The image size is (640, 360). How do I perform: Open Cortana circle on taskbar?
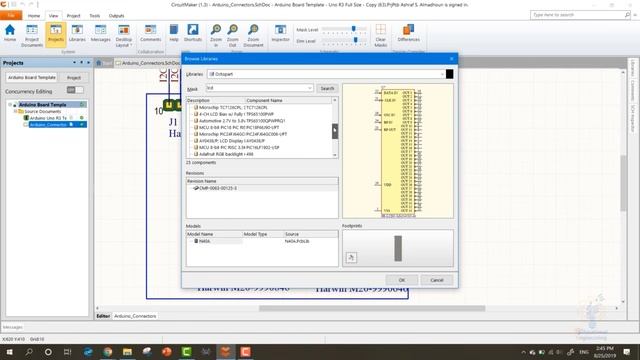coord(48,351)
